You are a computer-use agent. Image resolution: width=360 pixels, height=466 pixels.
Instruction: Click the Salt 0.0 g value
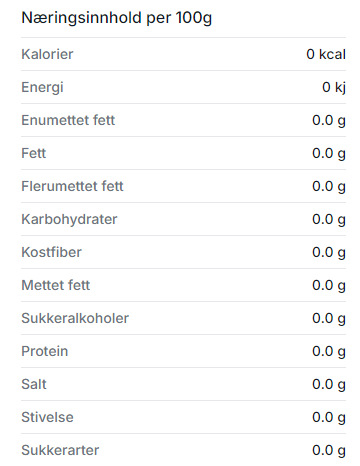[329, 385]
